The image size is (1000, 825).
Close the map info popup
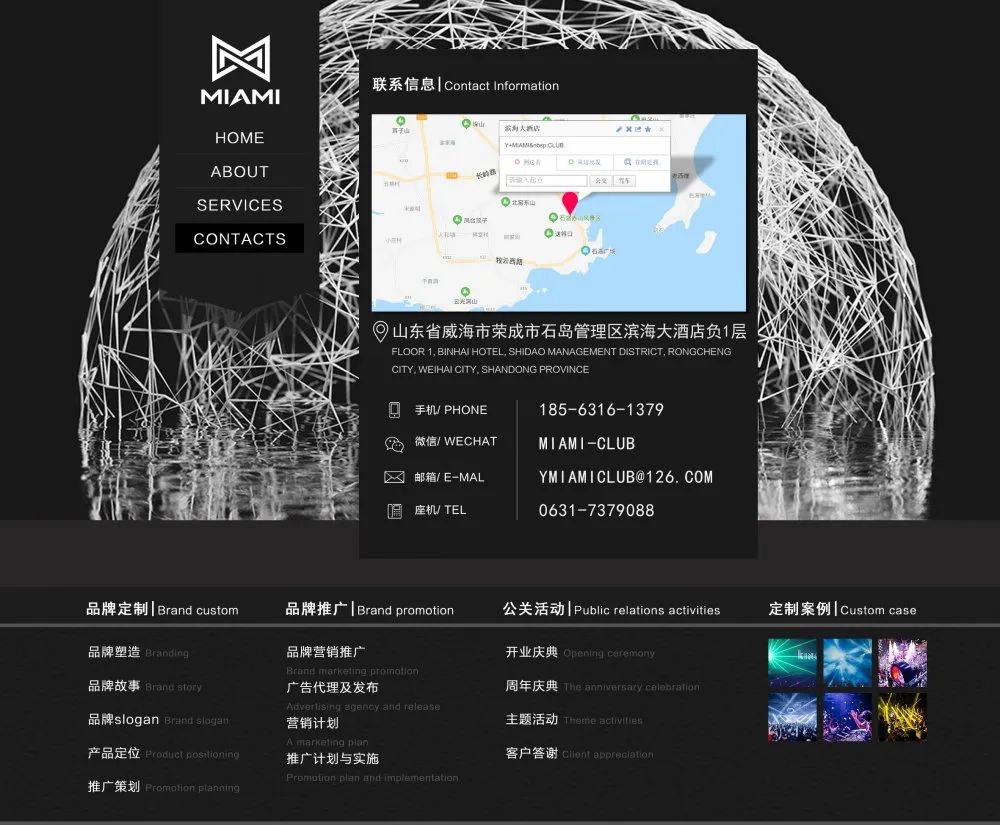pyautogui.click(x=661, y=129)
